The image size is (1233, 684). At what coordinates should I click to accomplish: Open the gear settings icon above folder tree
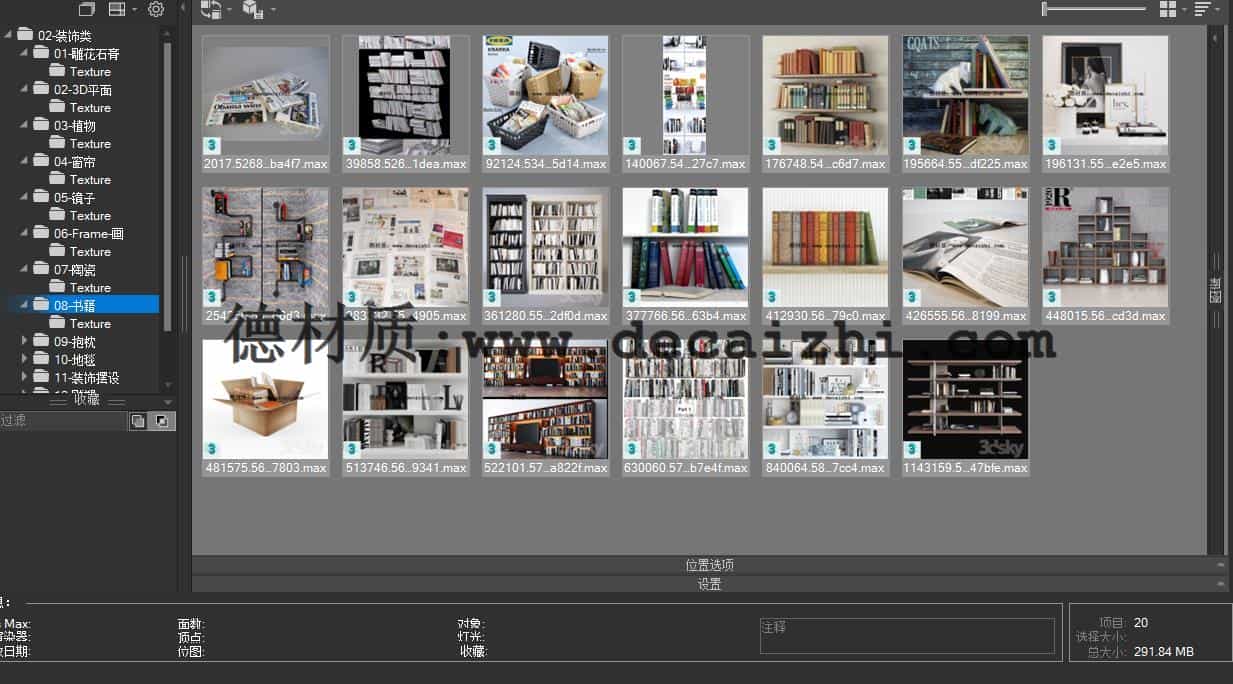[x=156, y=10]
